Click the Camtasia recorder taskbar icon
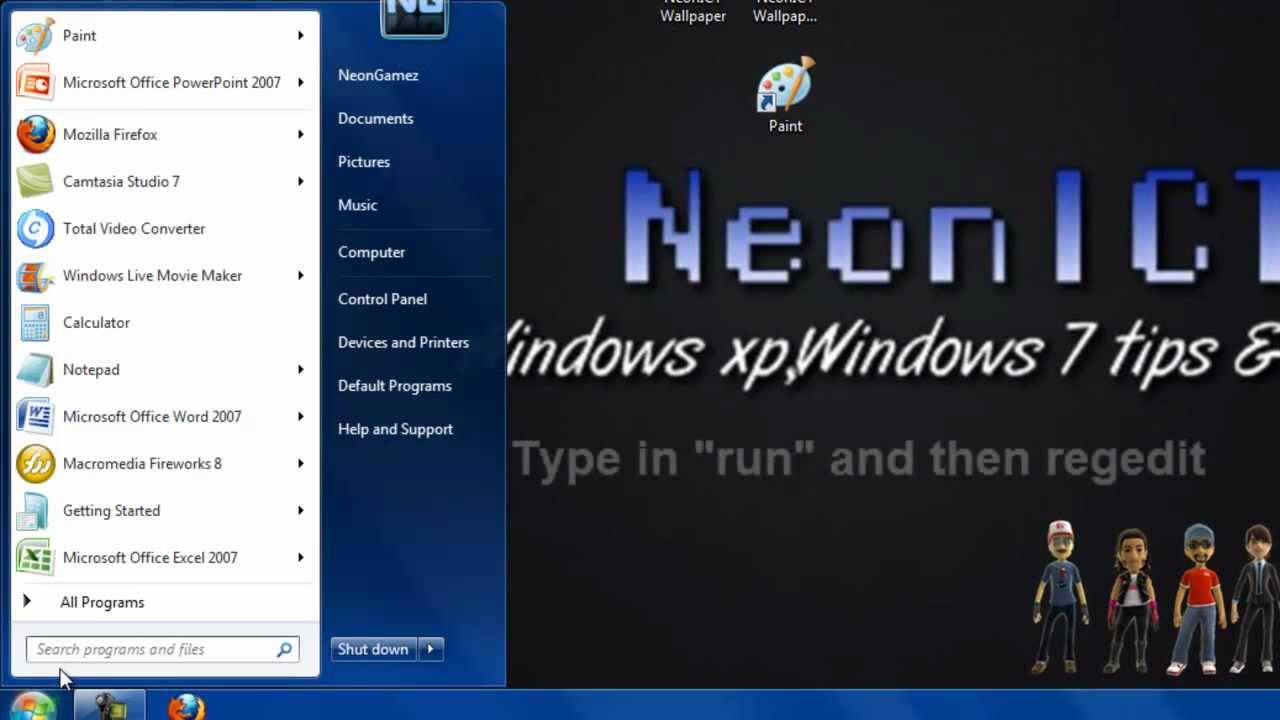The height and width of the screenshot is (720, 1280). point(110,707)
